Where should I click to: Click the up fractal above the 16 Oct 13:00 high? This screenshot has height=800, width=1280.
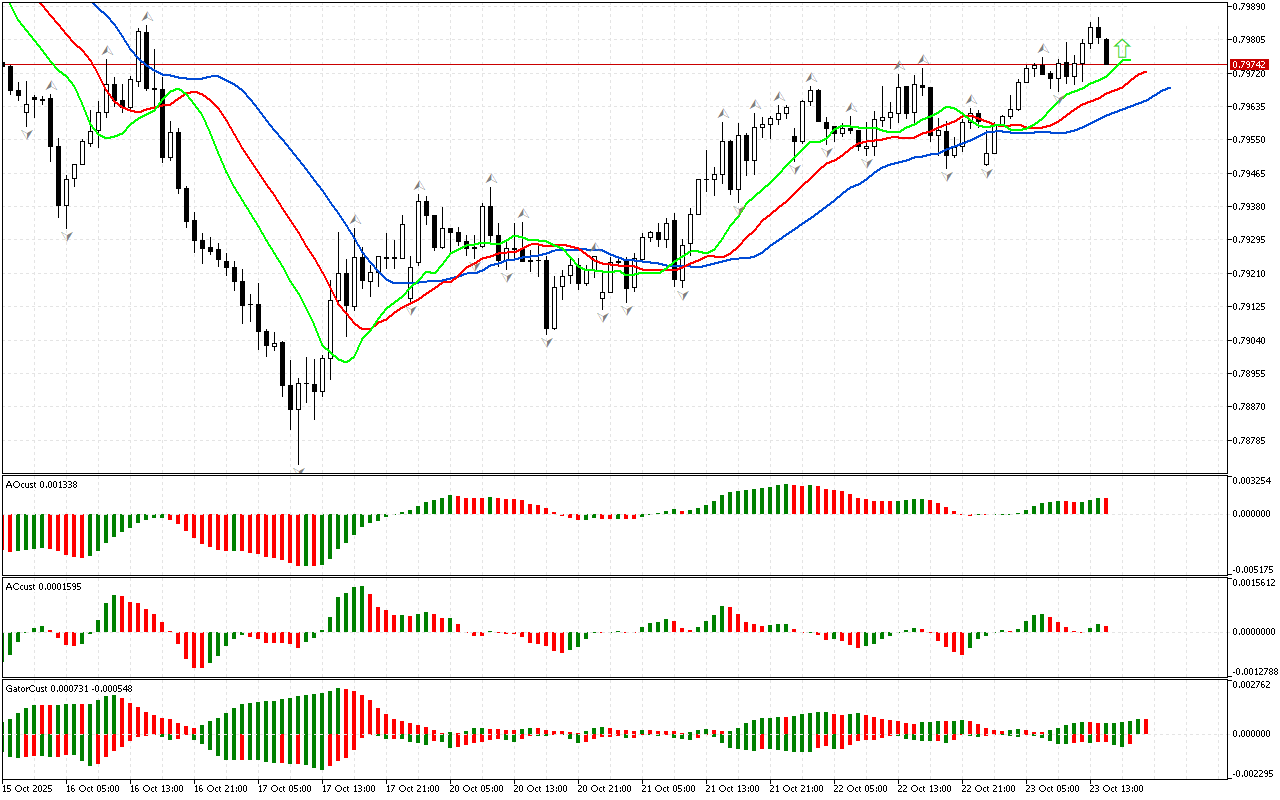(147, 17)
